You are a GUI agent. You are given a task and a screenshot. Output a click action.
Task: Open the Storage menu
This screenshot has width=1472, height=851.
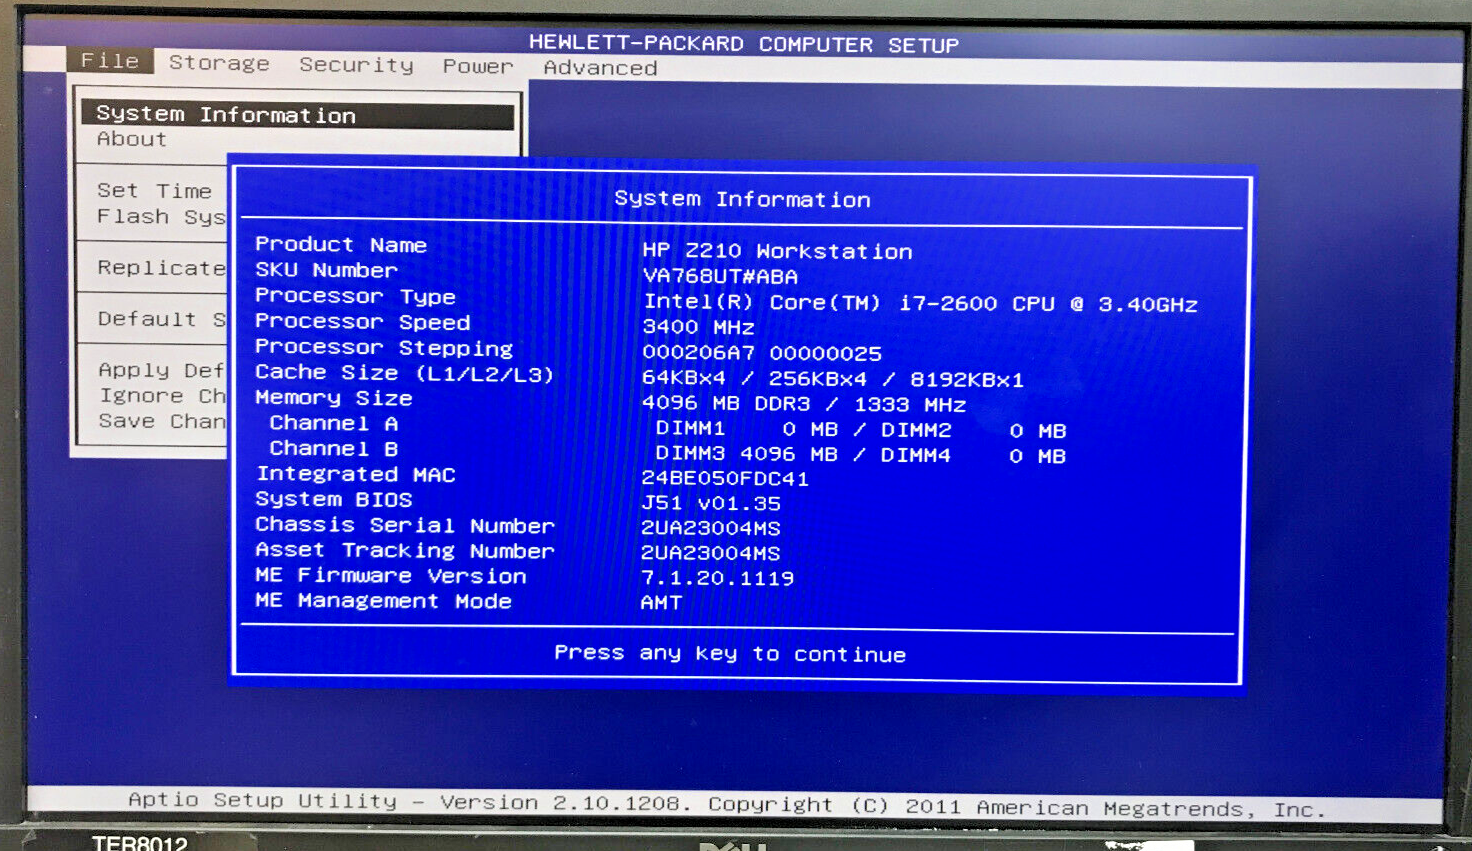coord(219,63)
